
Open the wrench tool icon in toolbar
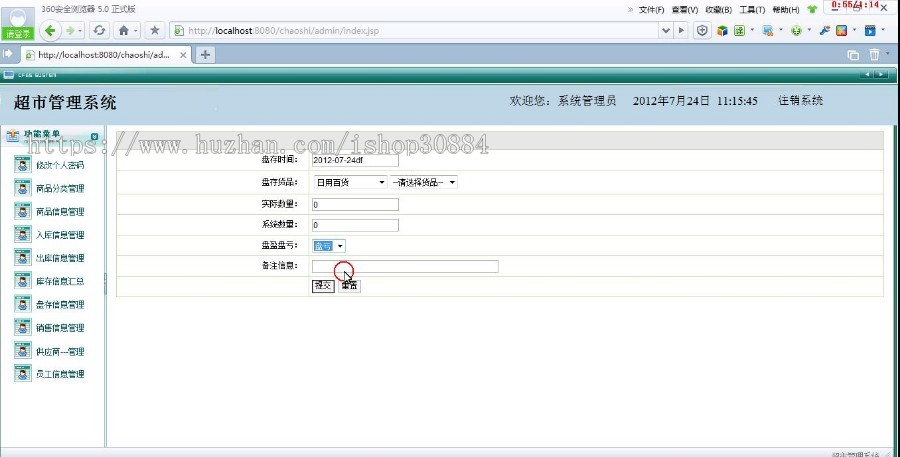pyautogui.click(x=825, y=30)
